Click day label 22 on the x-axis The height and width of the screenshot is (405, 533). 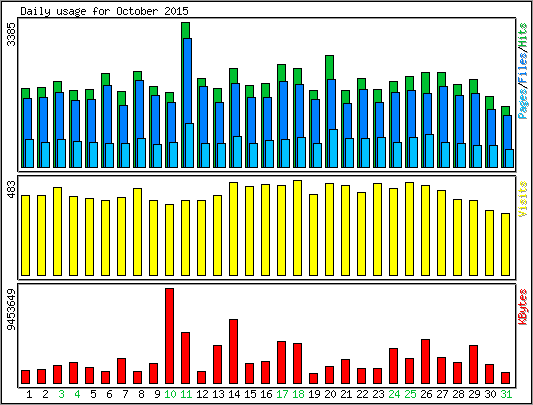pyautogui.click(x=362, y=394)
